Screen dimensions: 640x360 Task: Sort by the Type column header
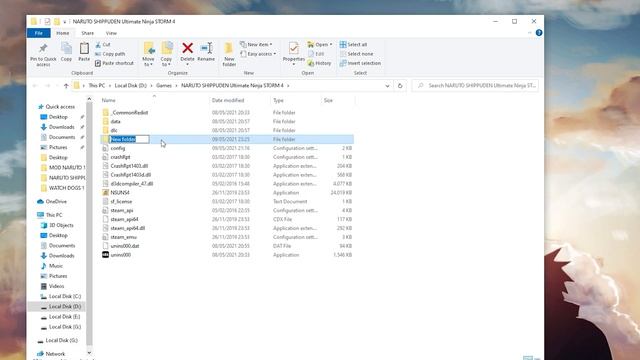tap(278, 100)
